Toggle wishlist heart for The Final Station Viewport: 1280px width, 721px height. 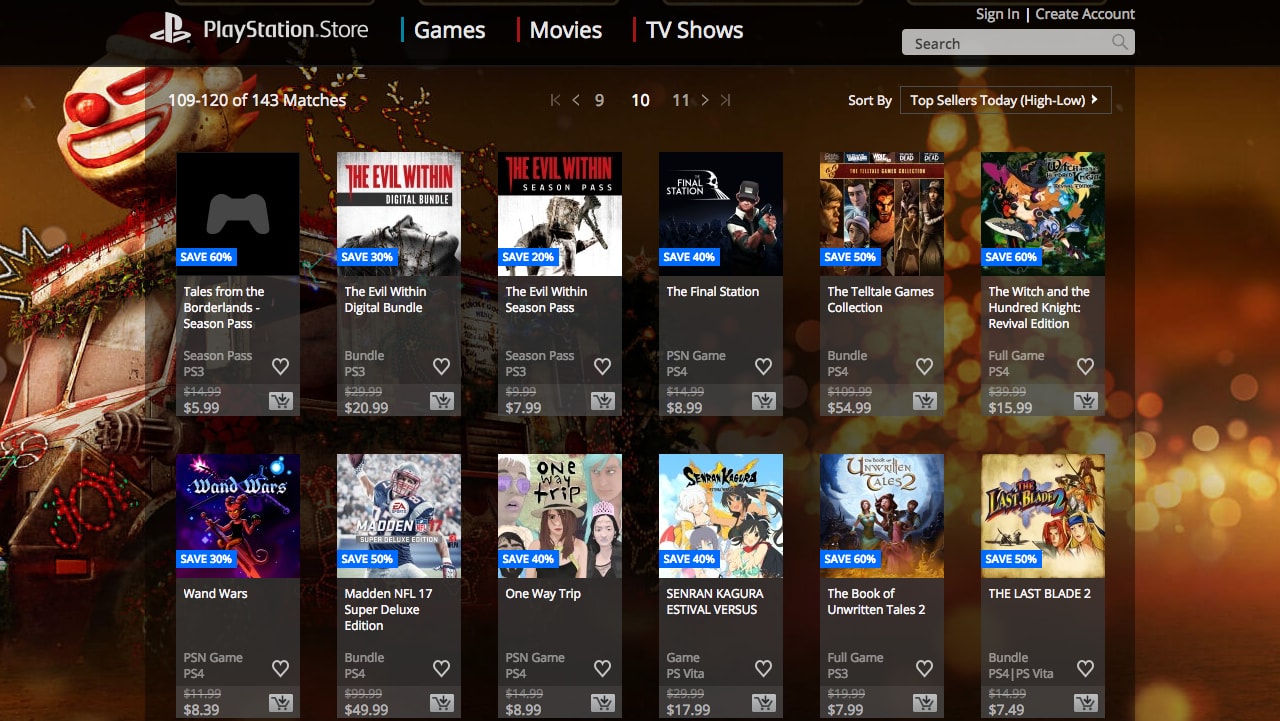(x=763, y=367)
